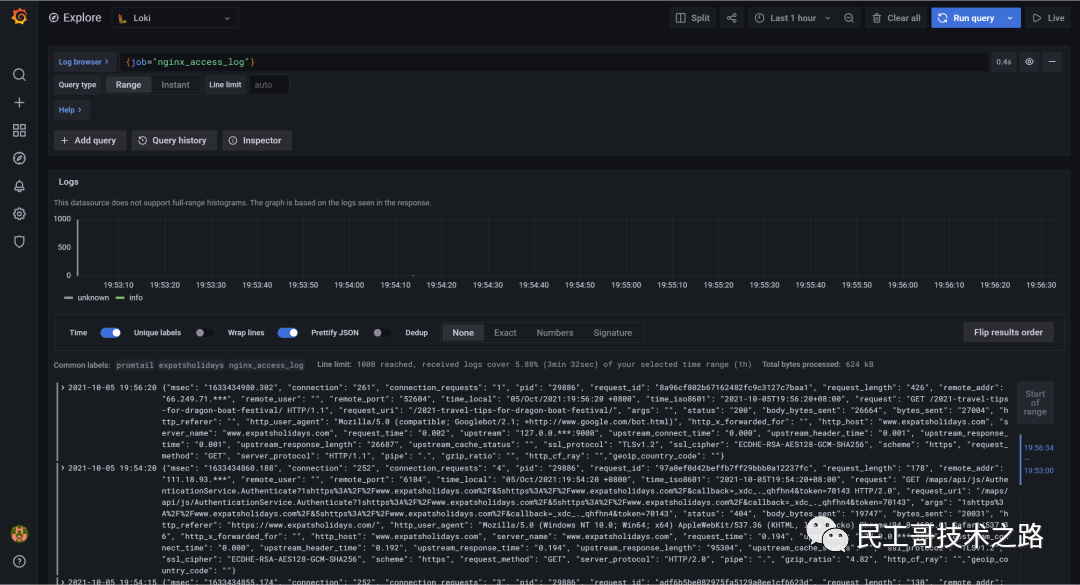Toggle the Time switch
The width and height of the screenshot is (1080, 585).
point(110,333)
